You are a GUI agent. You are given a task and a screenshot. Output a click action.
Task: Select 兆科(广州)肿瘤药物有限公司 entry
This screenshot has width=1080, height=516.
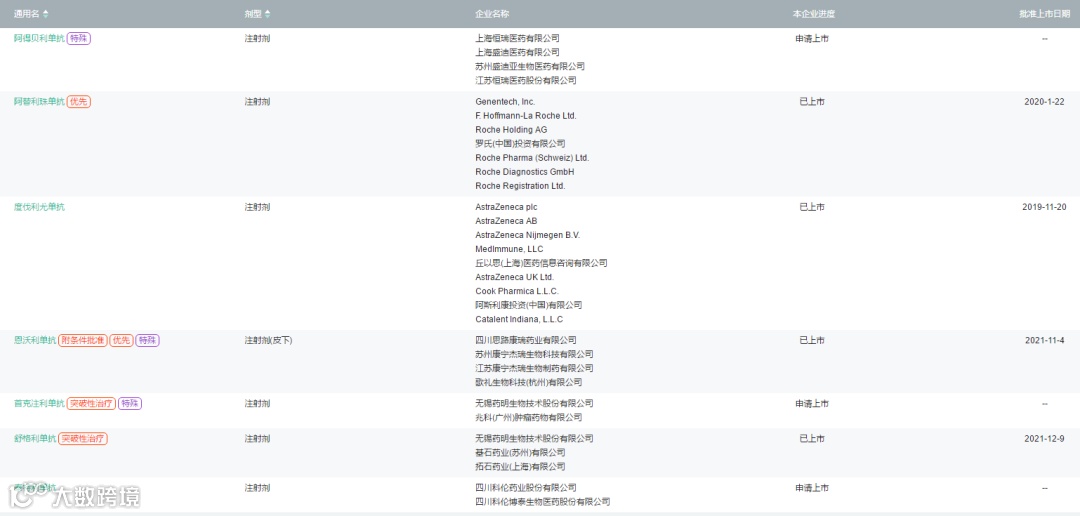point(528,417)
